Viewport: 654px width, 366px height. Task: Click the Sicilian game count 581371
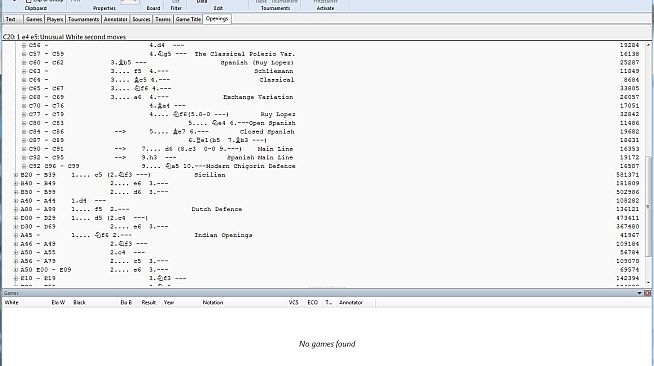(x=628, y=175)
